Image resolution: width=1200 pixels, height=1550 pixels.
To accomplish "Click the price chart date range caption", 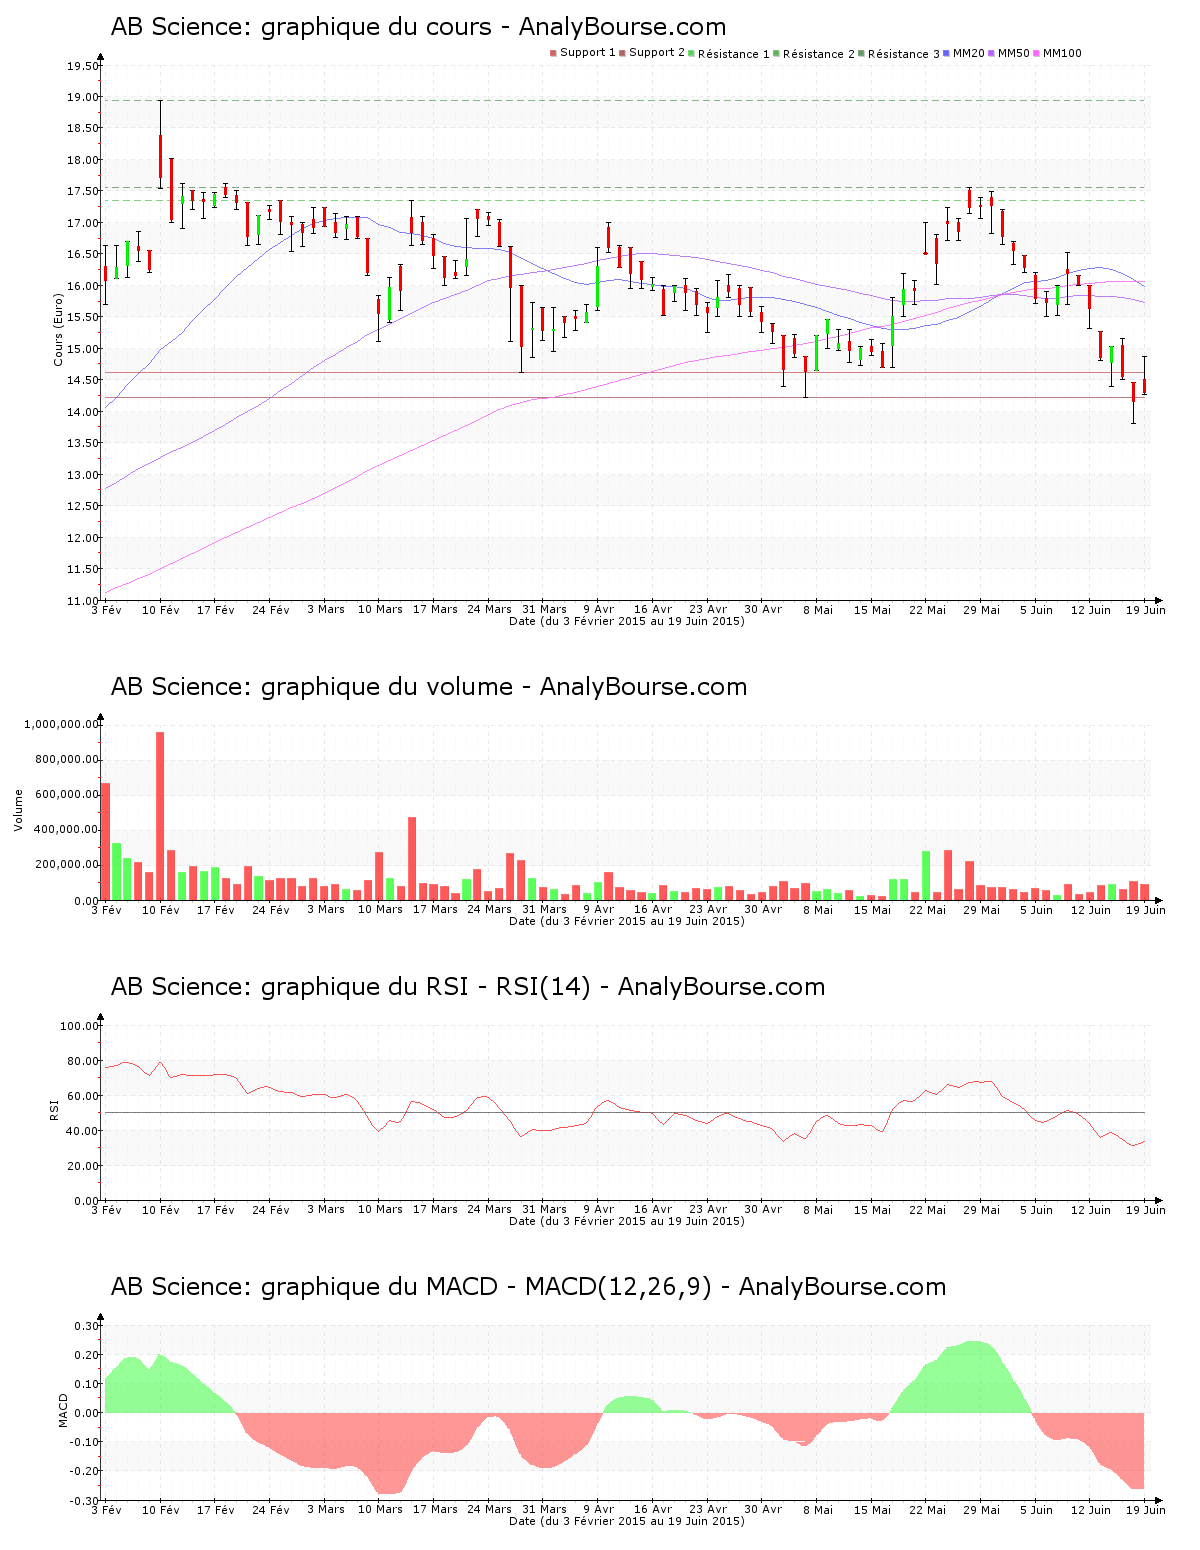I will pos(627,621).
